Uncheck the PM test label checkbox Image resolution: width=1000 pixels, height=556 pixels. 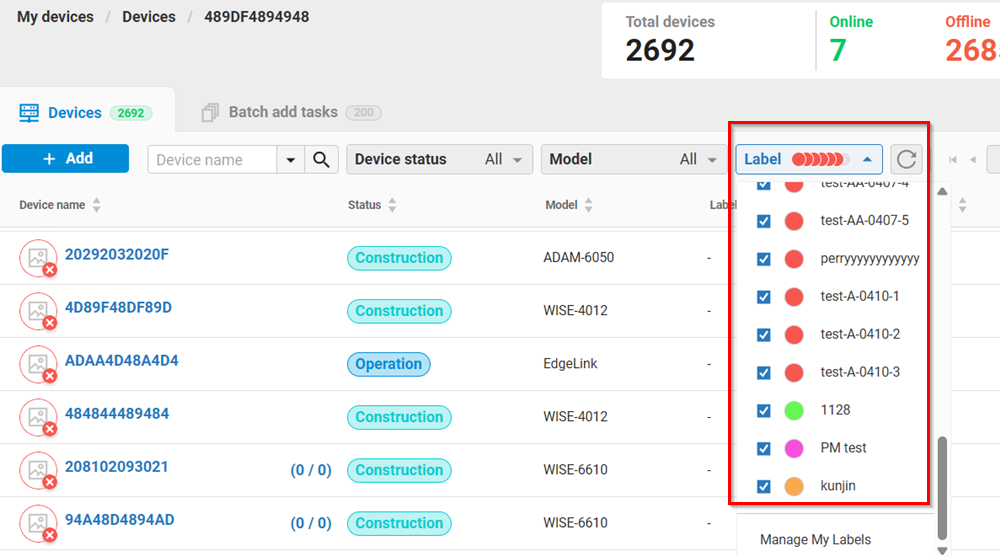coord(764,448)
